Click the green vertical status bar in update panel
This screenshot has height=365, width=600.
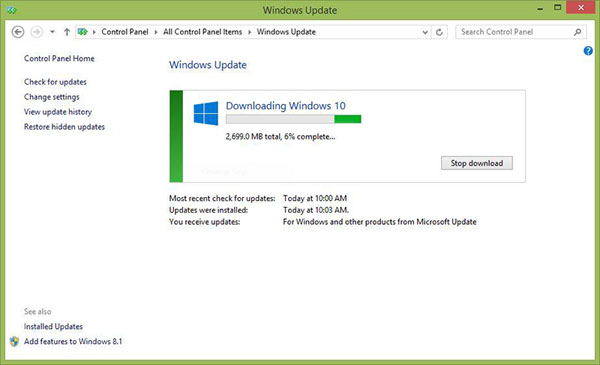tap(176, 136)
